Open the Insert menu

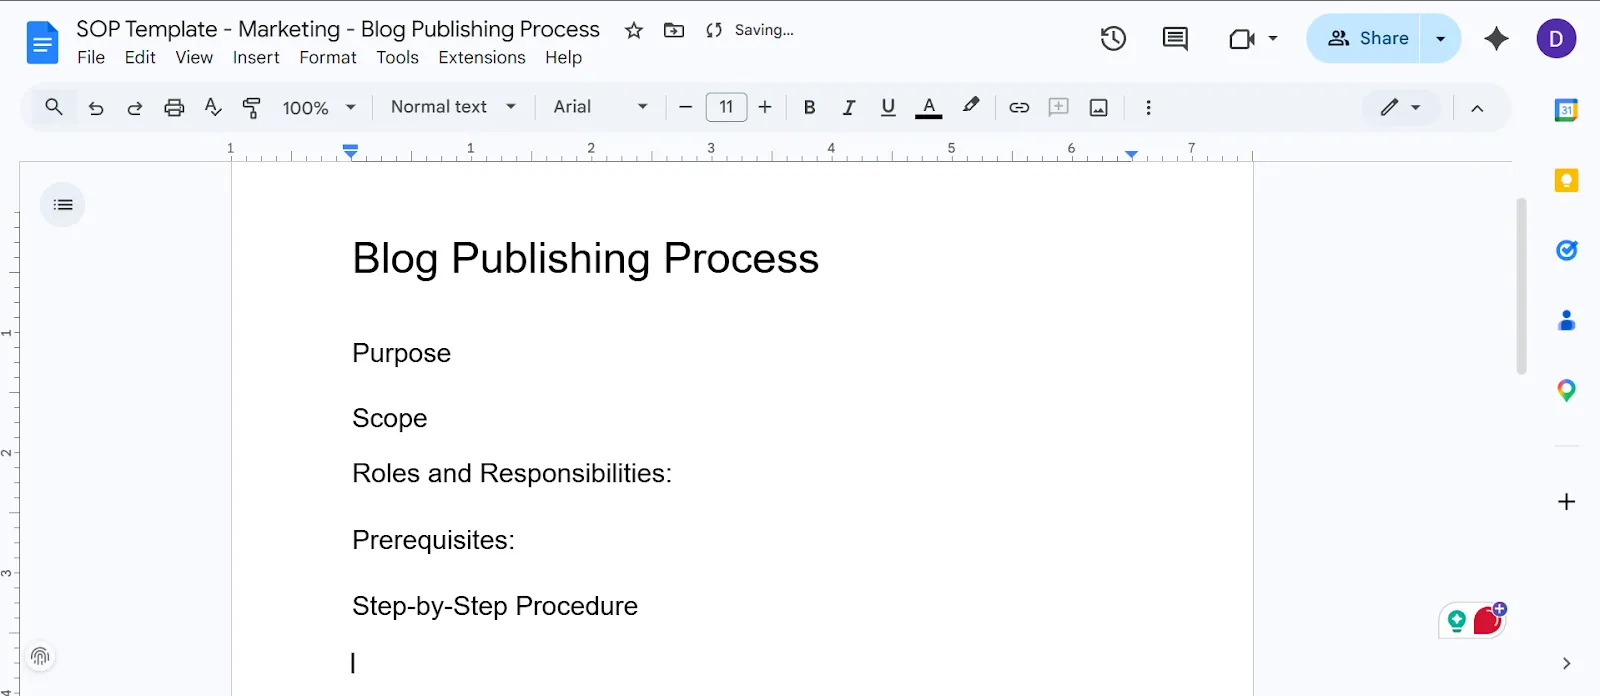click(256, 58)
